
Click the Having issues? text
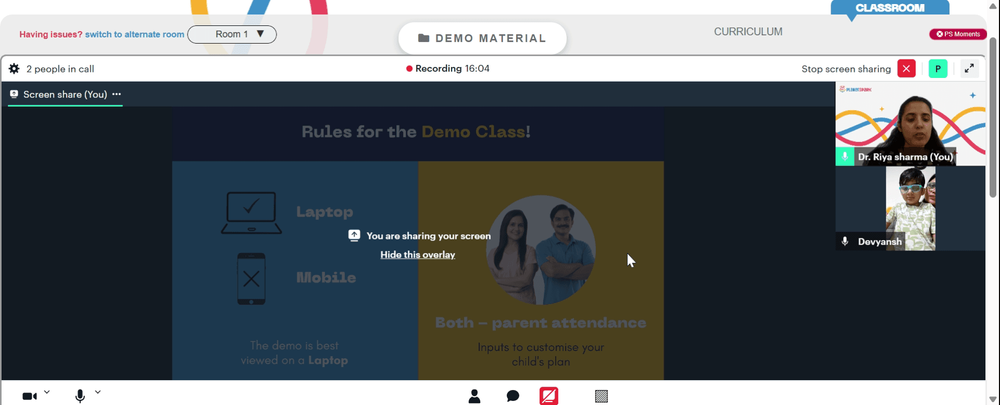[x=50, y=34]
